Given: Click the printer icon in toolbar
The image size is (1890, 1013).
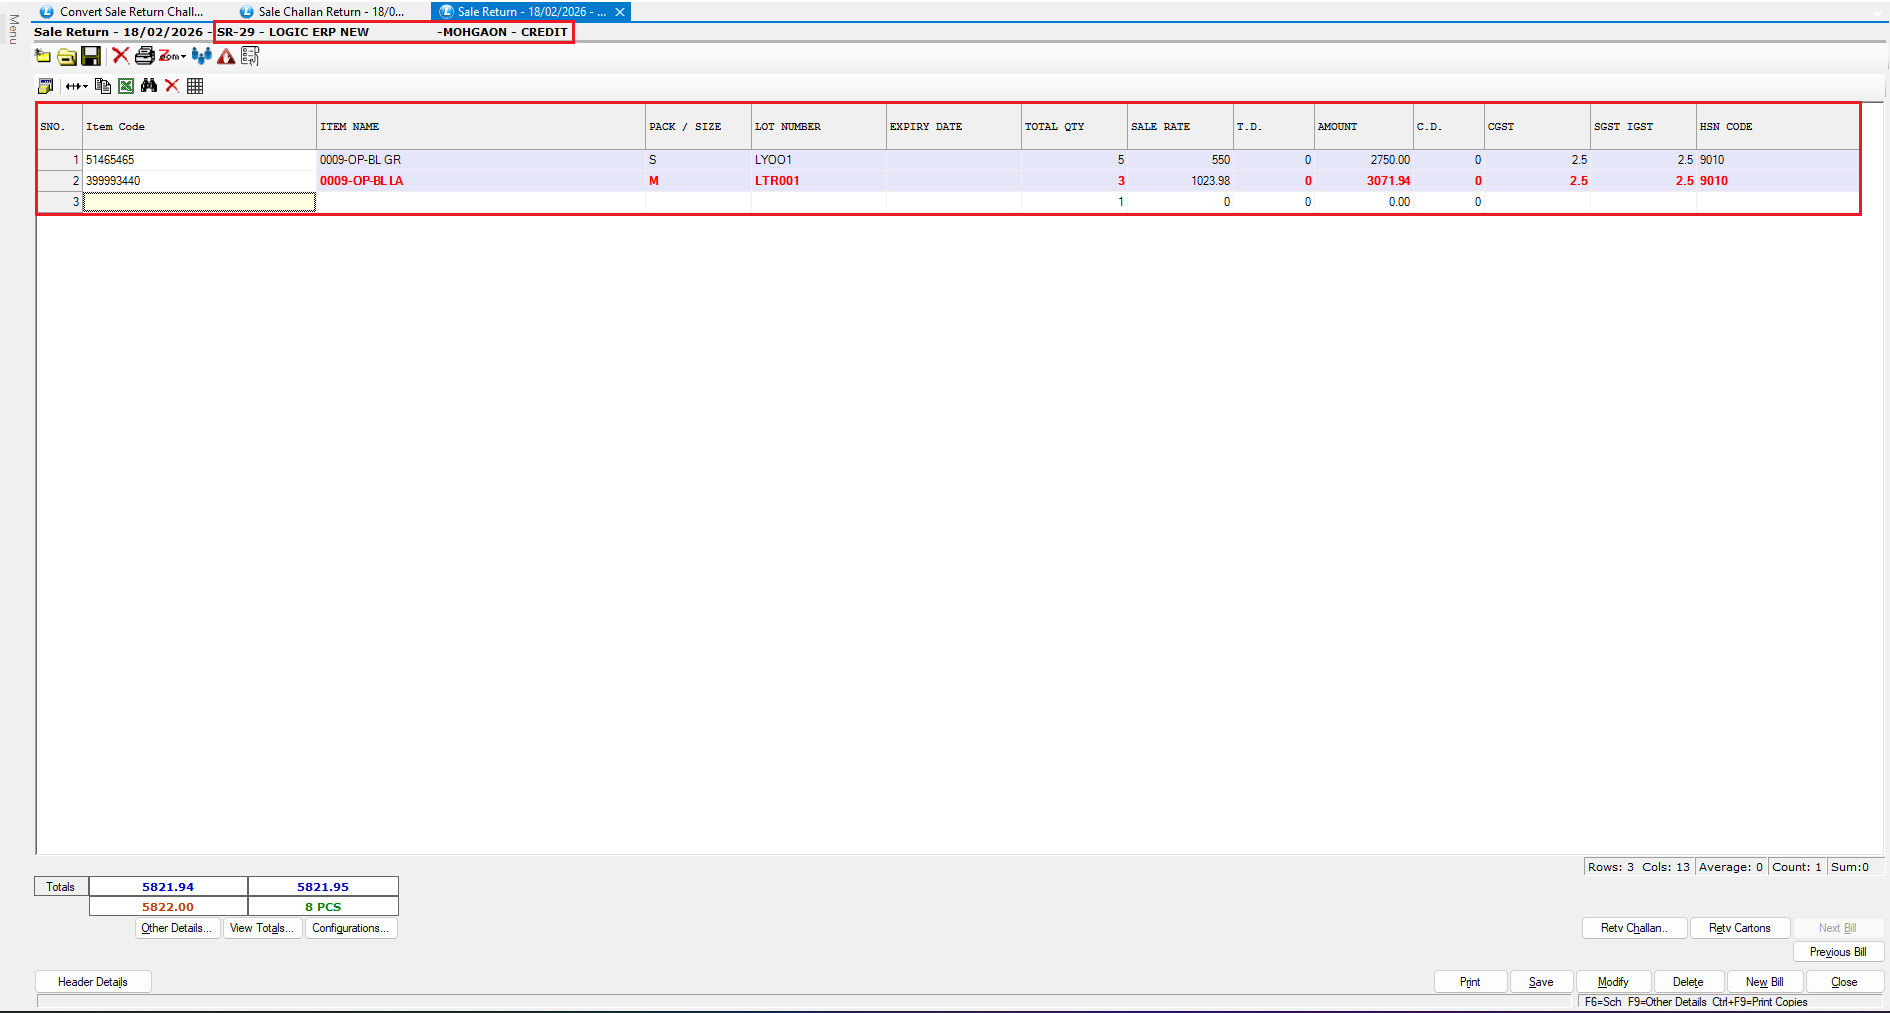Looking at the screenshot, I should coord(144,56).
